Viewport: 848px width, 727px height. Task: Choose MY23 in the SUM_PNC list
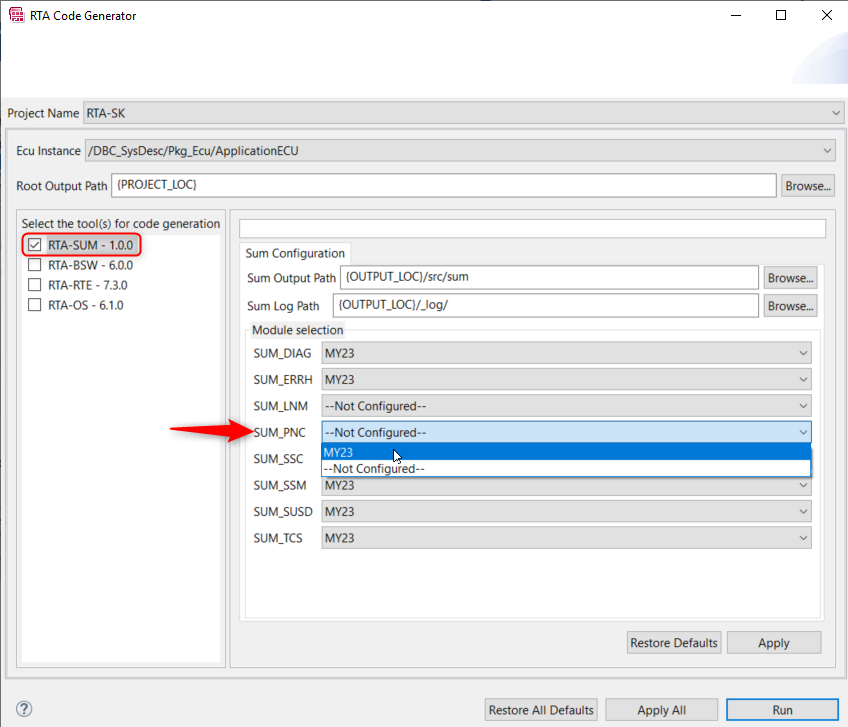pyautogui.click(x=566, y=452)
